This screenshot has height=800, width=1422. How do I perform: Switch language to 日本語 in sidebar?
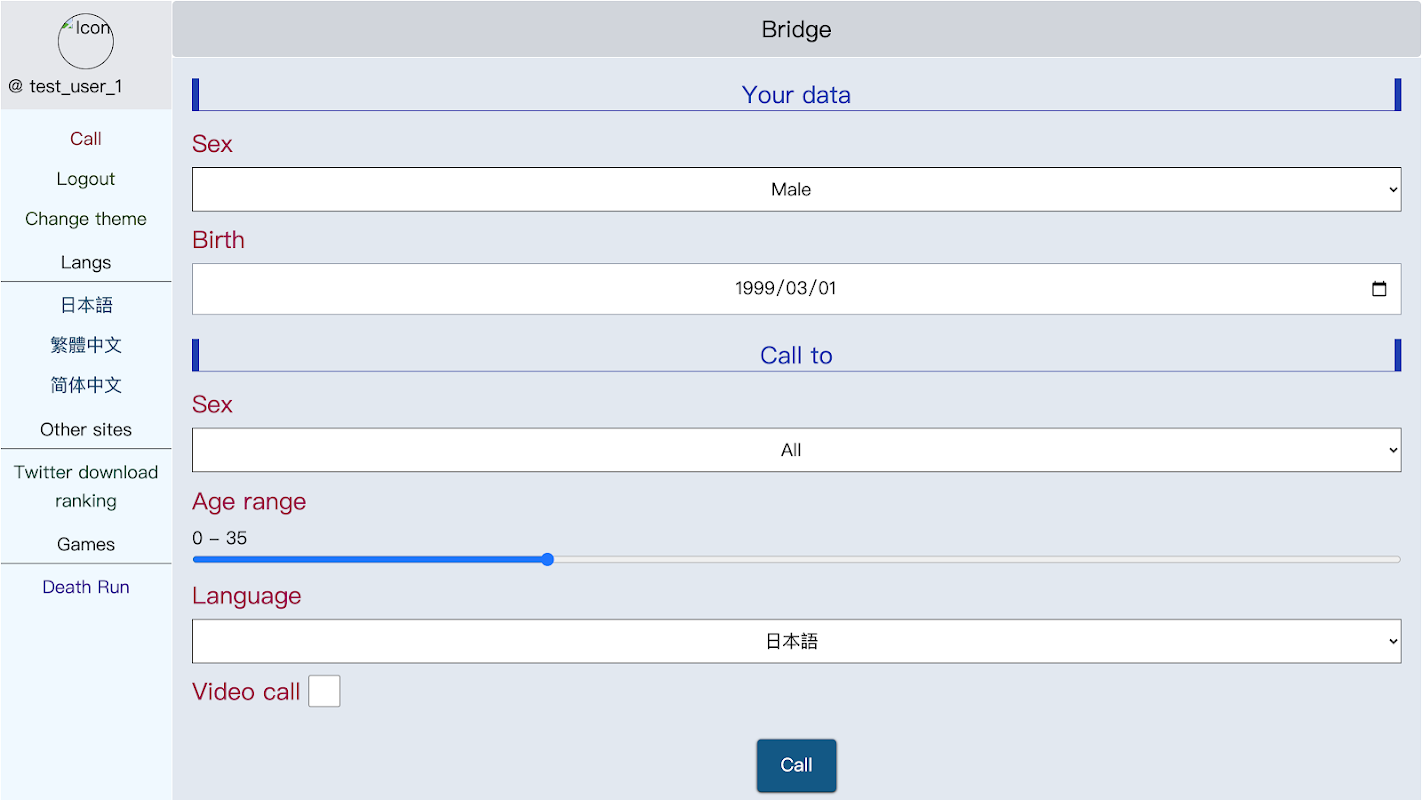tap(86, 305)
